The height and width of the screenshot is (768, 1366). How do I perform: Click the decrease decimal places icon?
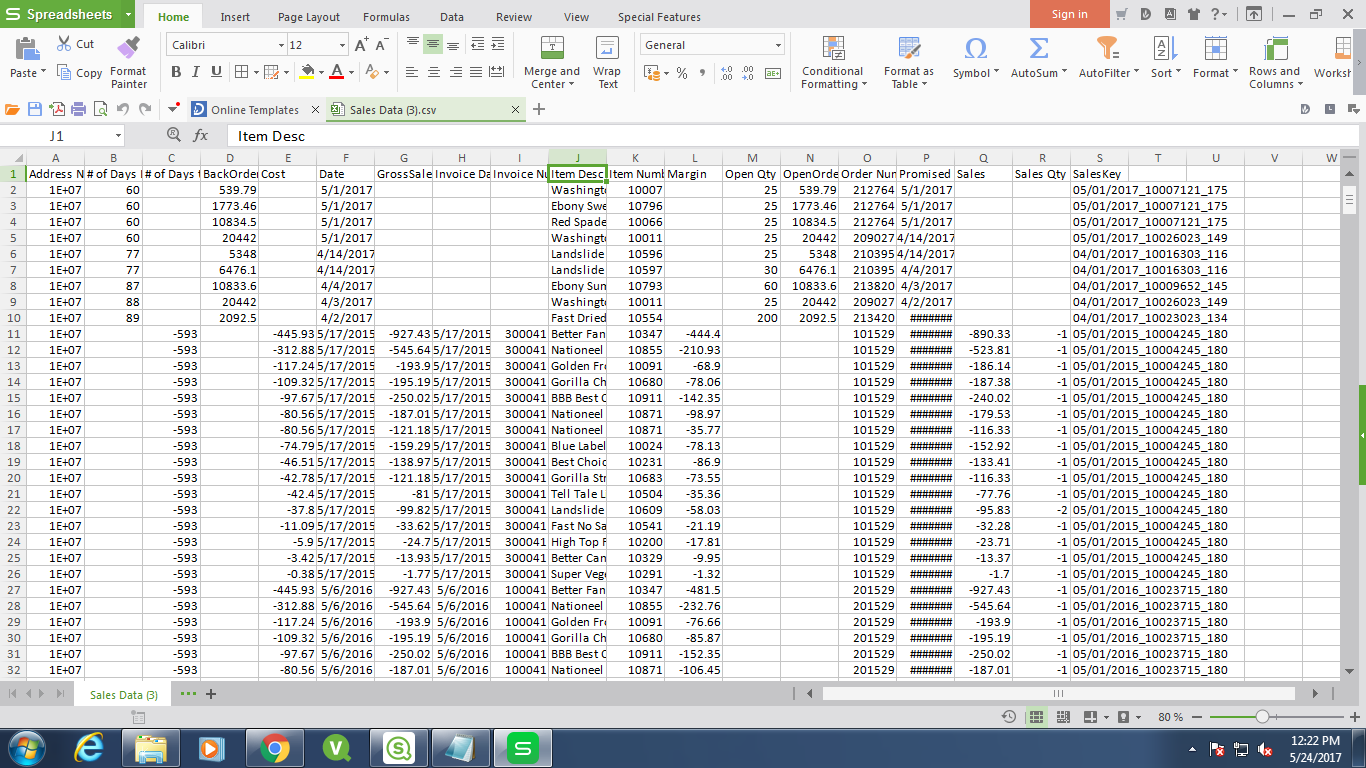point(749,73)
